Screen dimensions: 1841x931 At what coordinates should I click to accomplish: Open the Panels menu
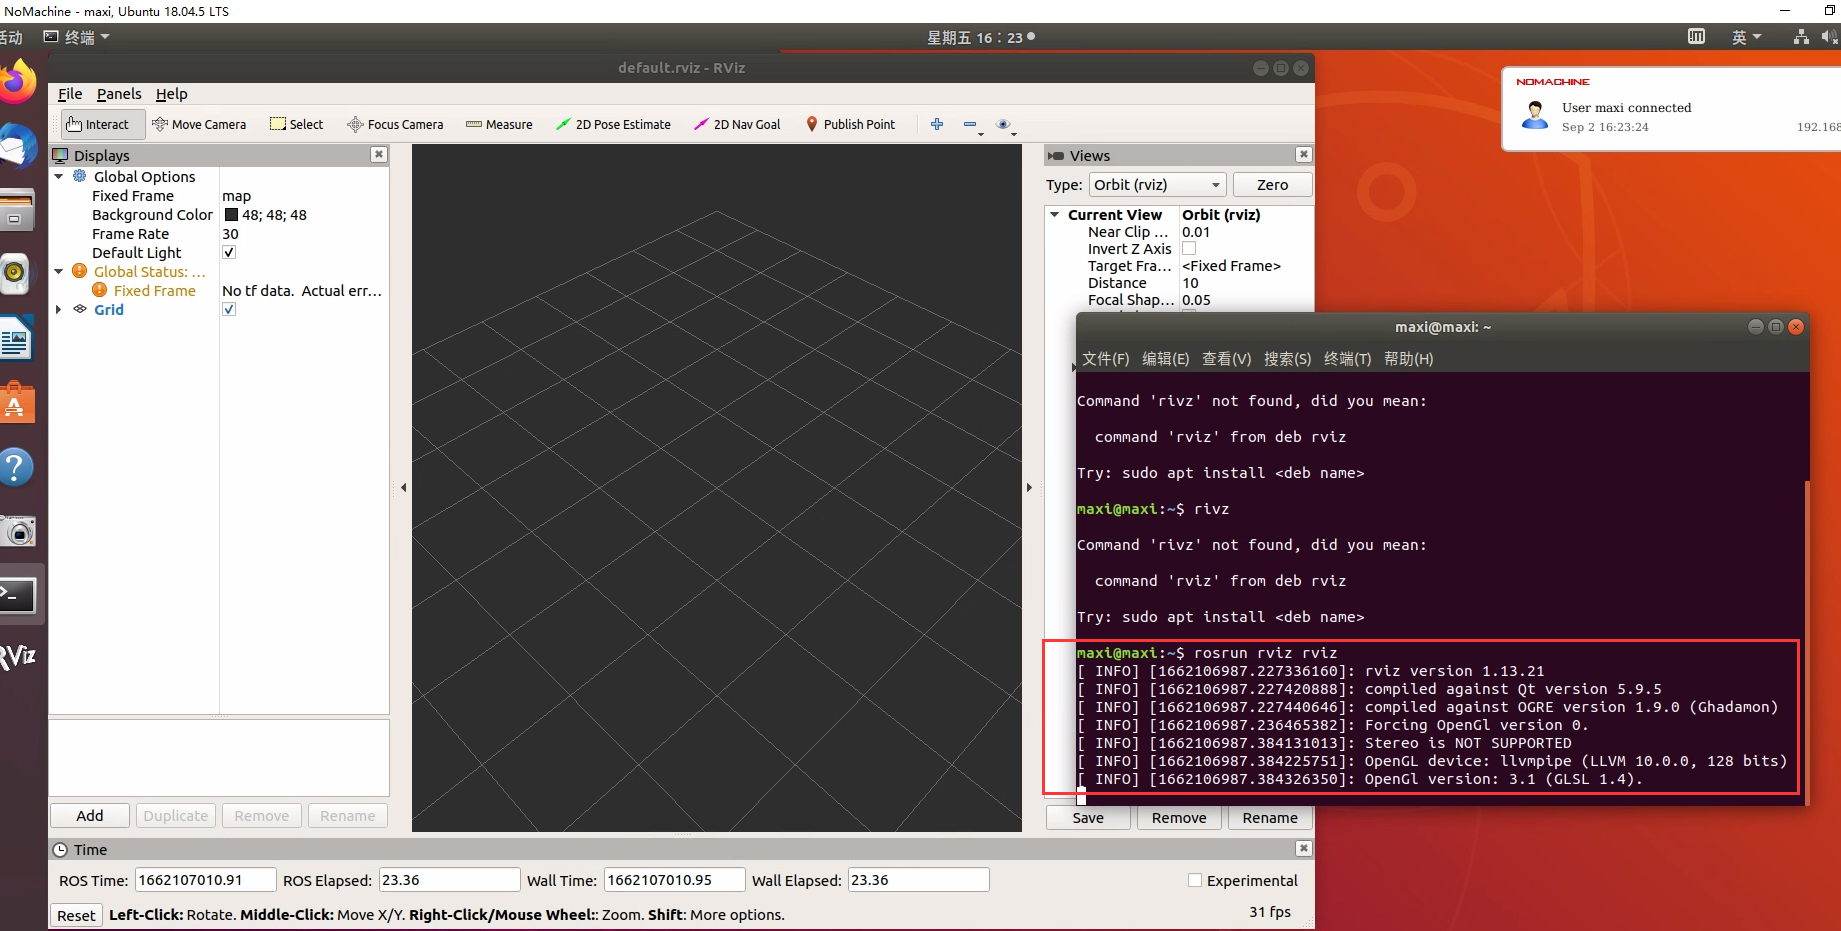coord(119,94)
